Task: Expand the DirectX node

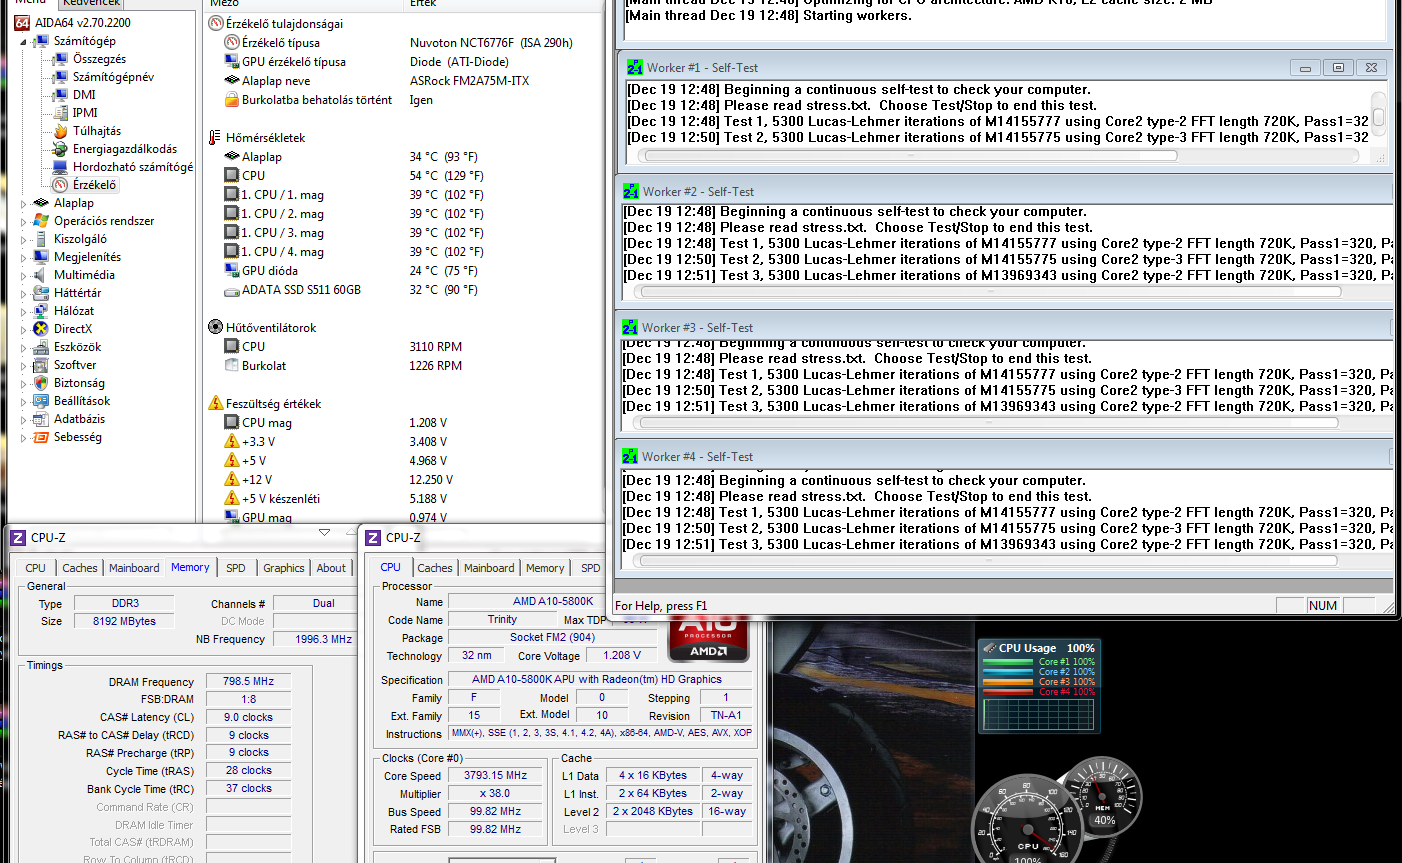Action: pyautogui.click(x=24, y=329)
